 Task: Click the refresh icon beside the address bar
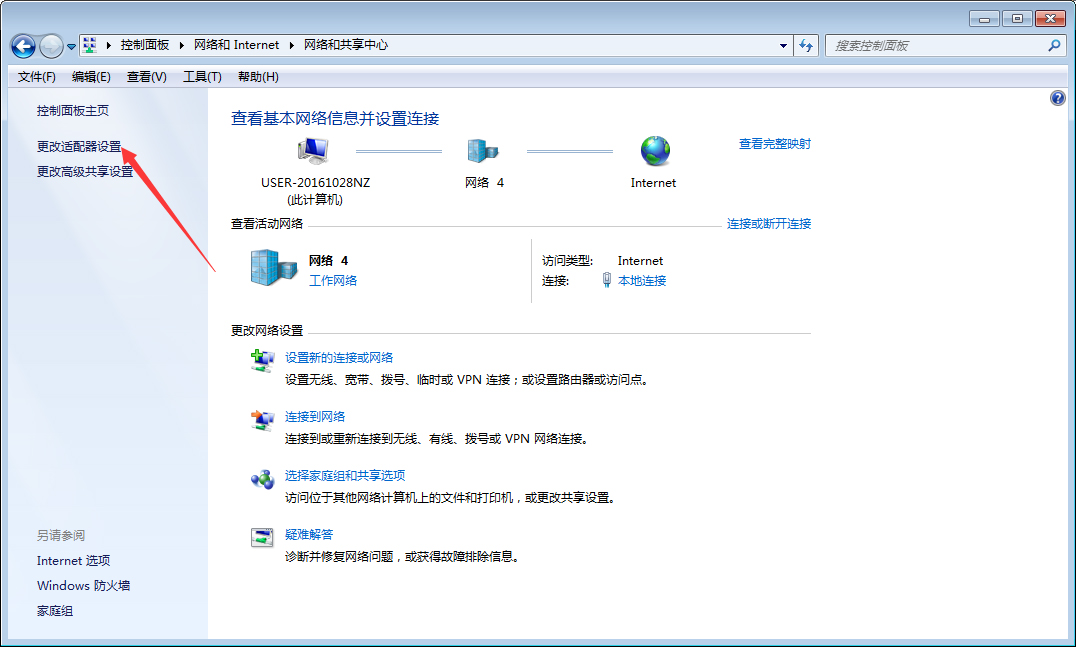pyautogui.click(x=806, y=45)
